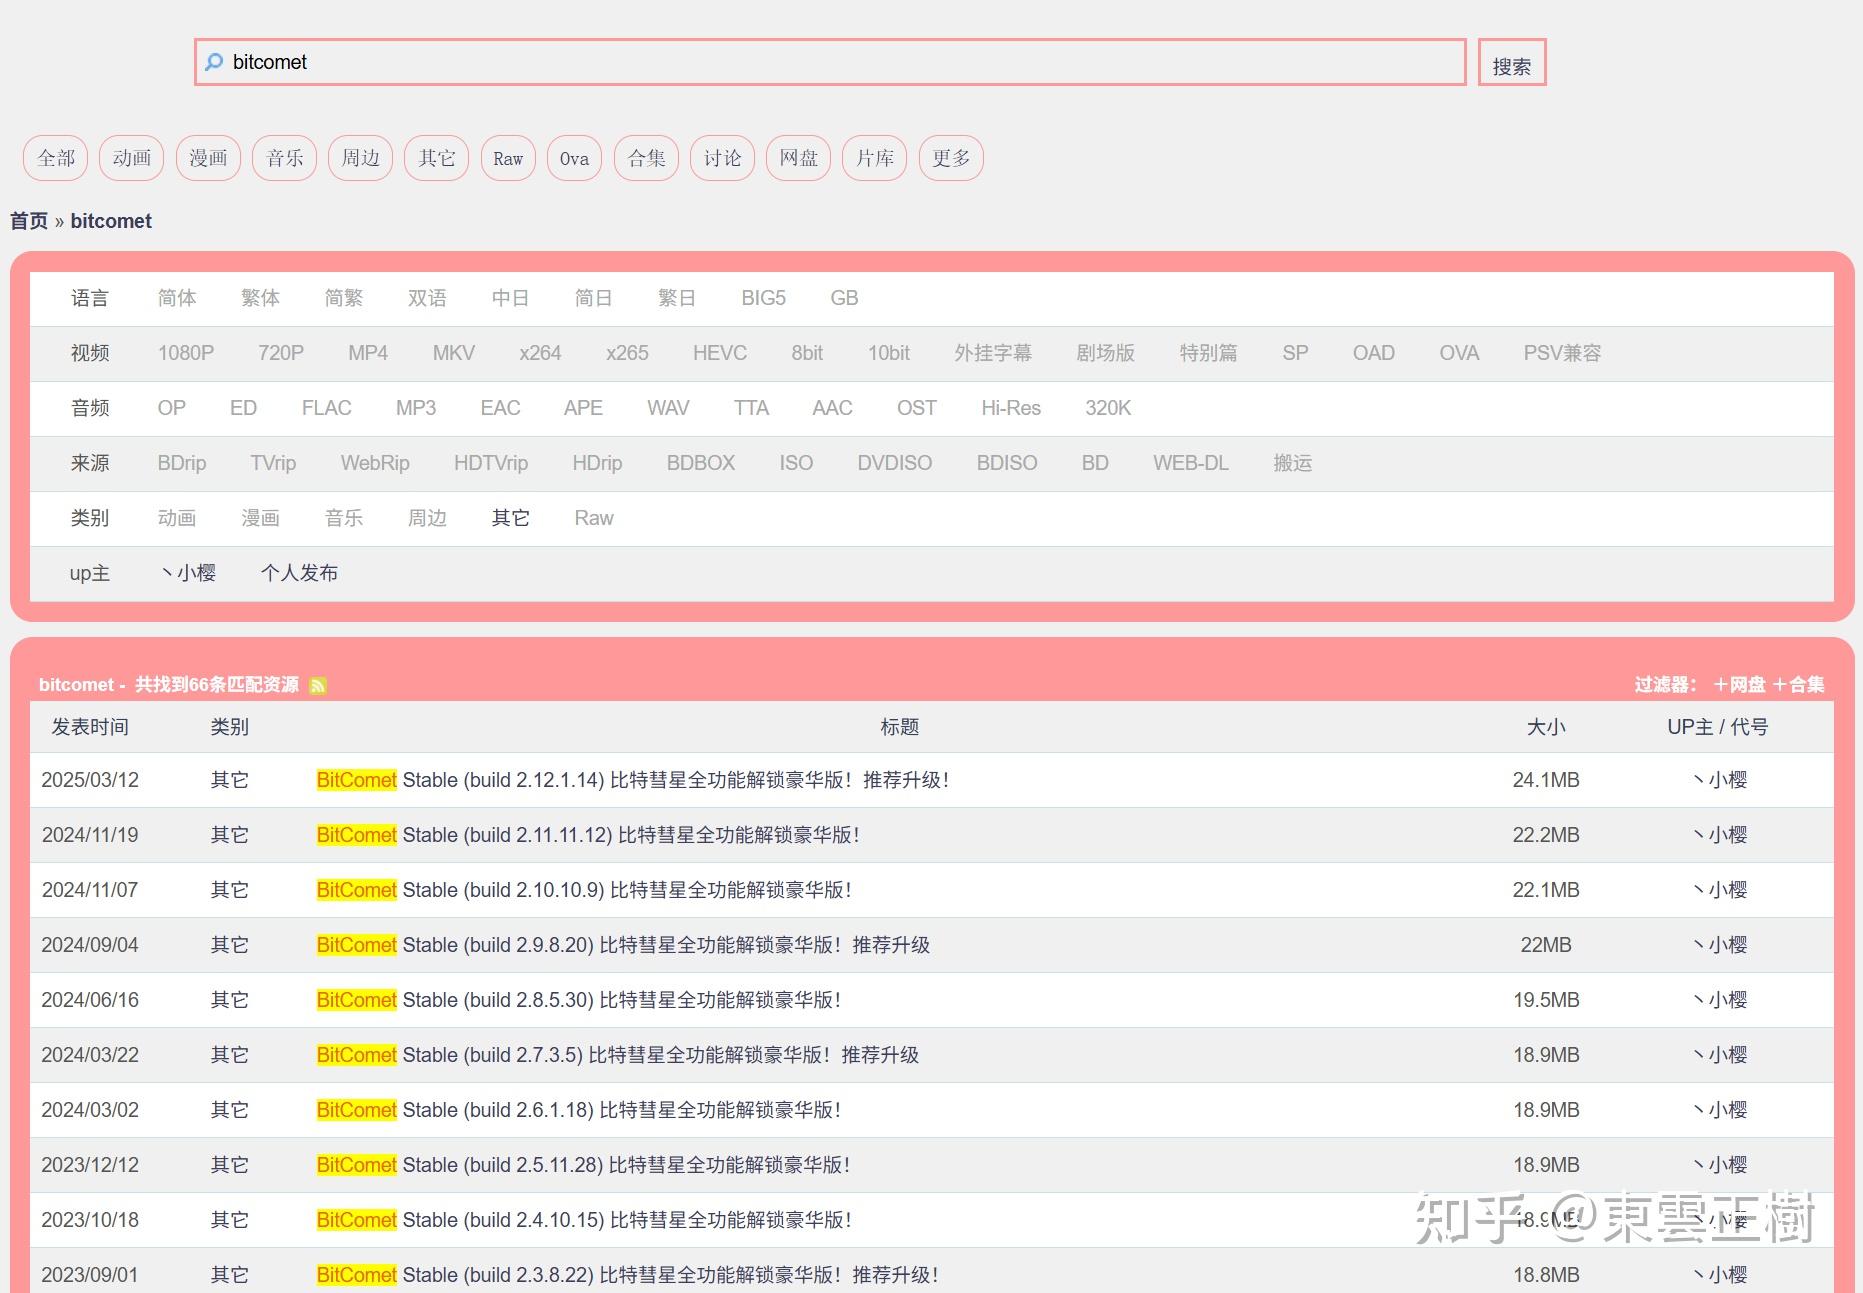Viewport: 1863px width, 1293px height.
Task: Filter video by 外挂字幕
Action: [x=993, y=353]
